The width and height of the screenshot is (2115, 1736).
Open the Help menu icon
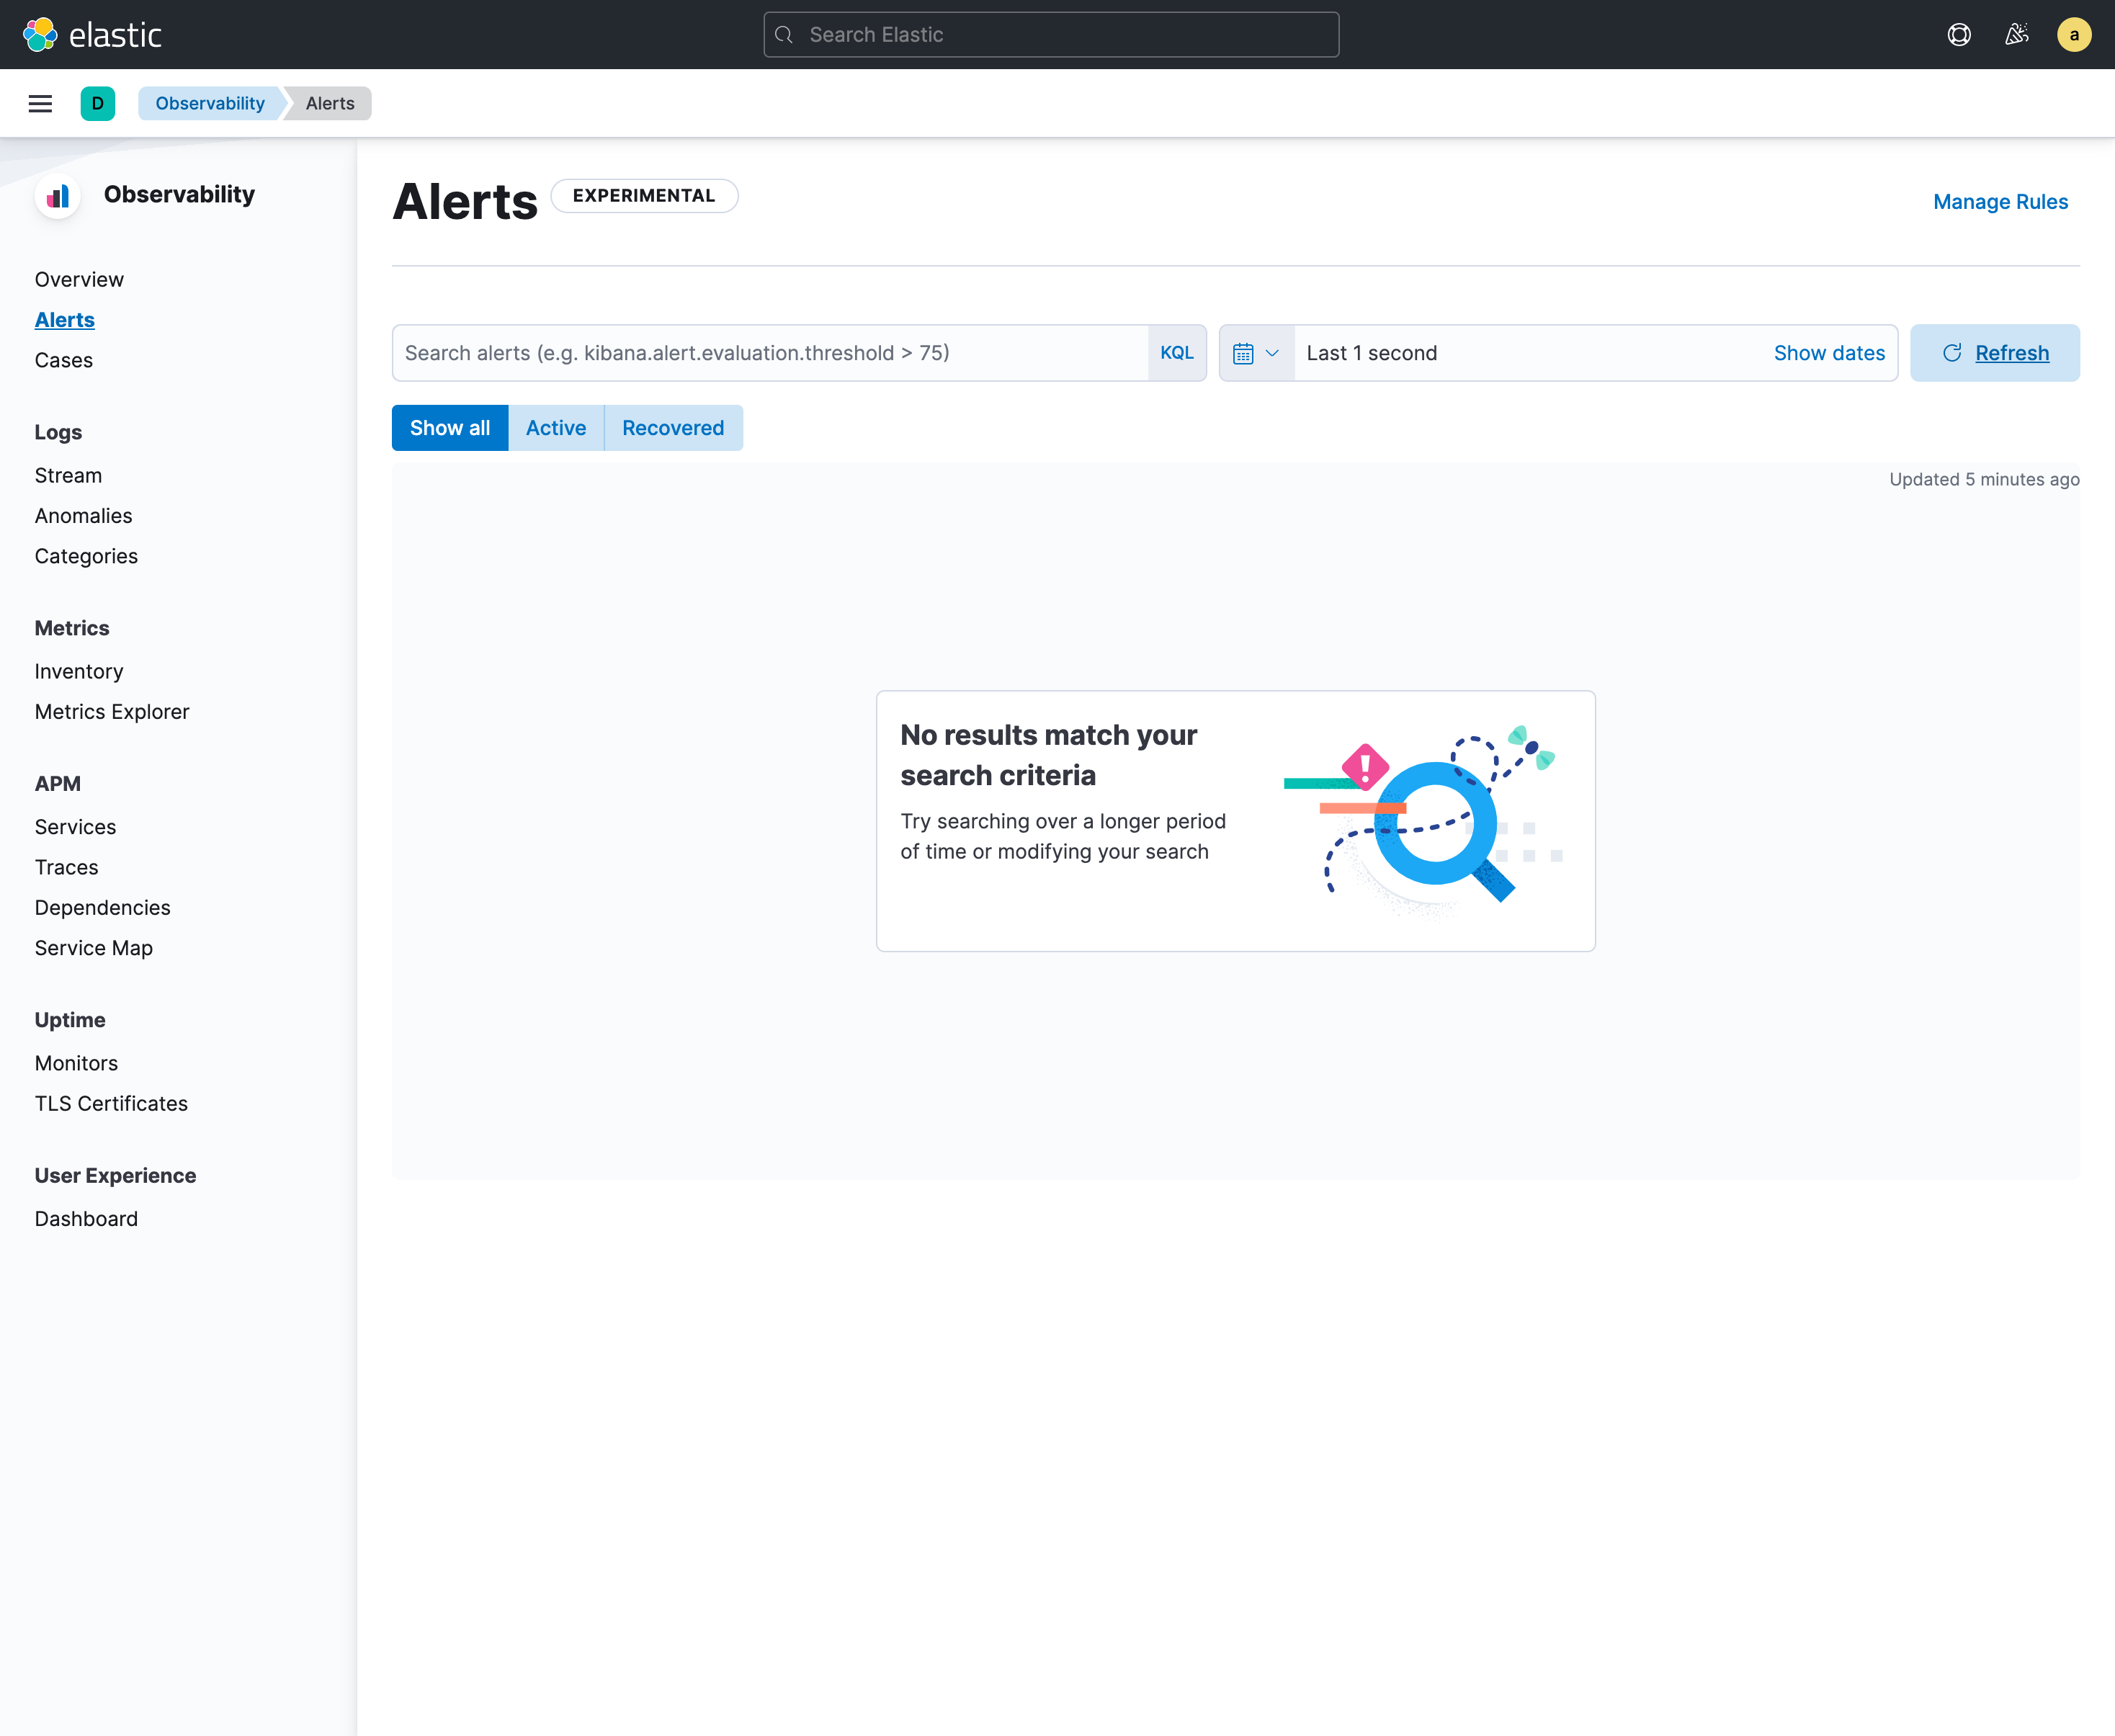tap(1959, 34)
